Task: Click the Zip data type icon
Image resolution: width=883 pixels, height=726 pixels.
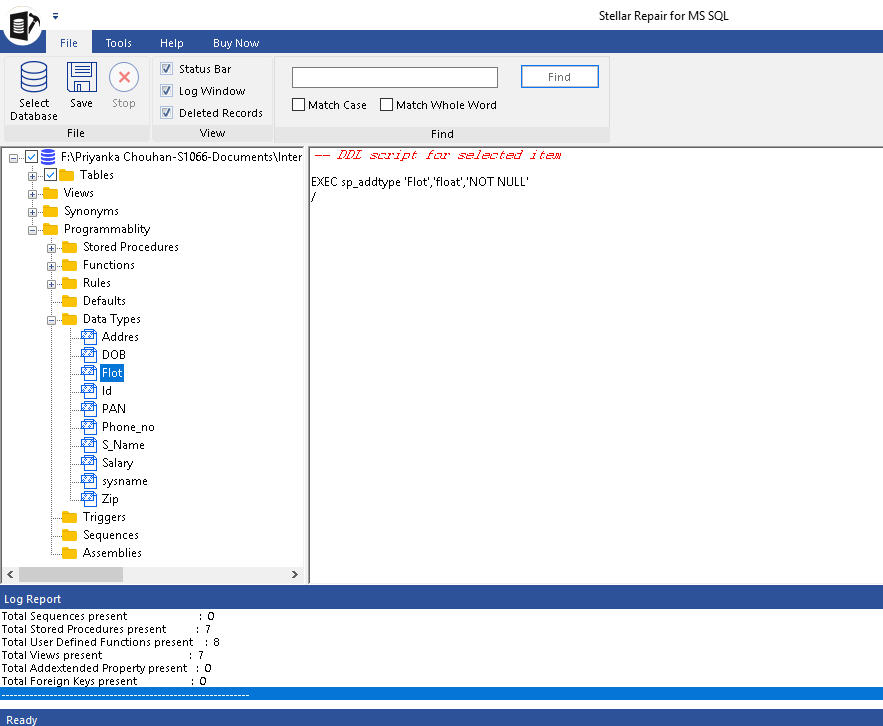Action: click(89, 499)
